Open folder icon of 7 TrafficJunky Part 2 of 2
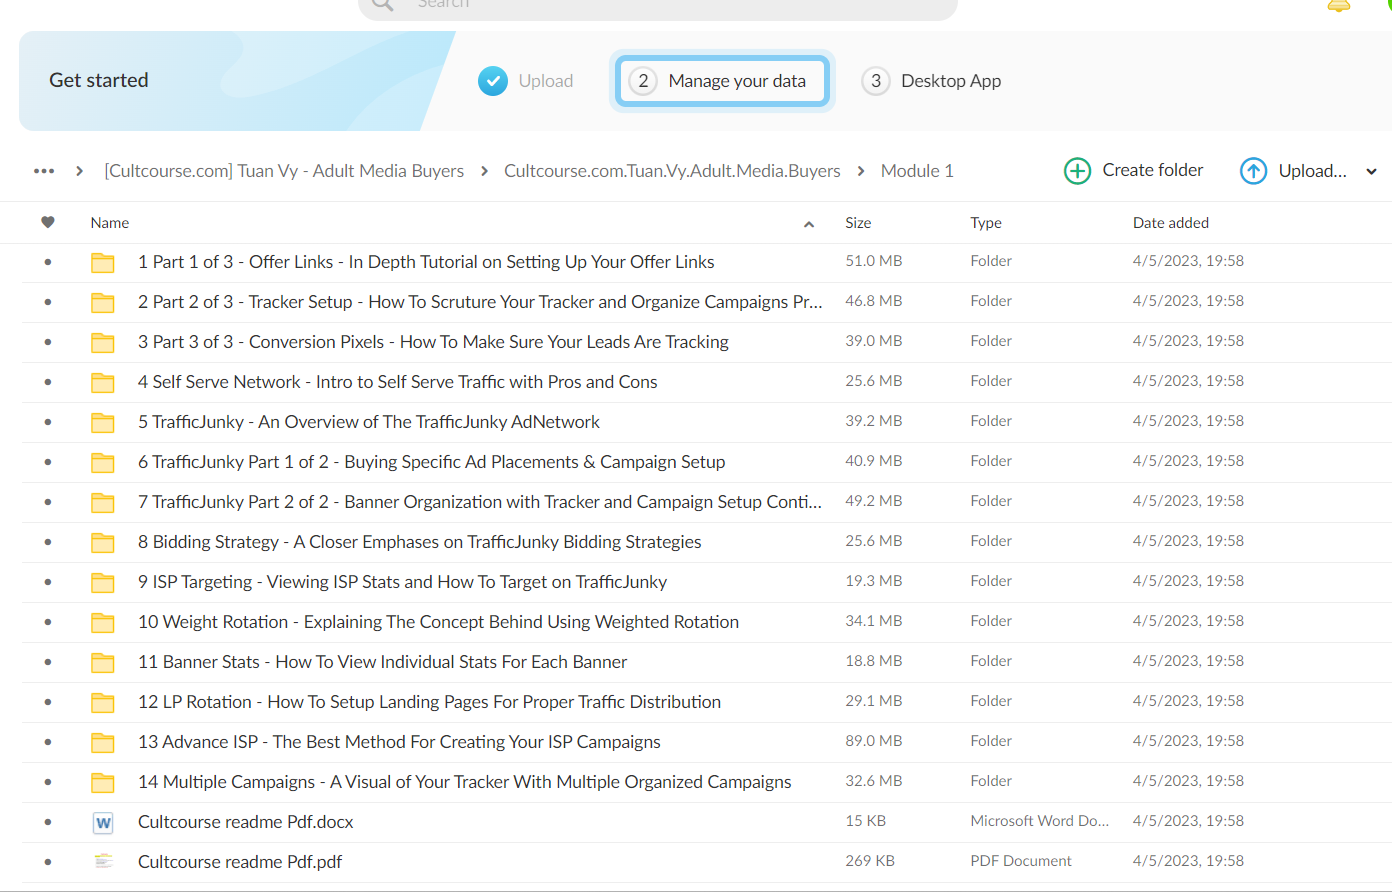The width and height of the screenshot is (1392, 892). [103, 502]
